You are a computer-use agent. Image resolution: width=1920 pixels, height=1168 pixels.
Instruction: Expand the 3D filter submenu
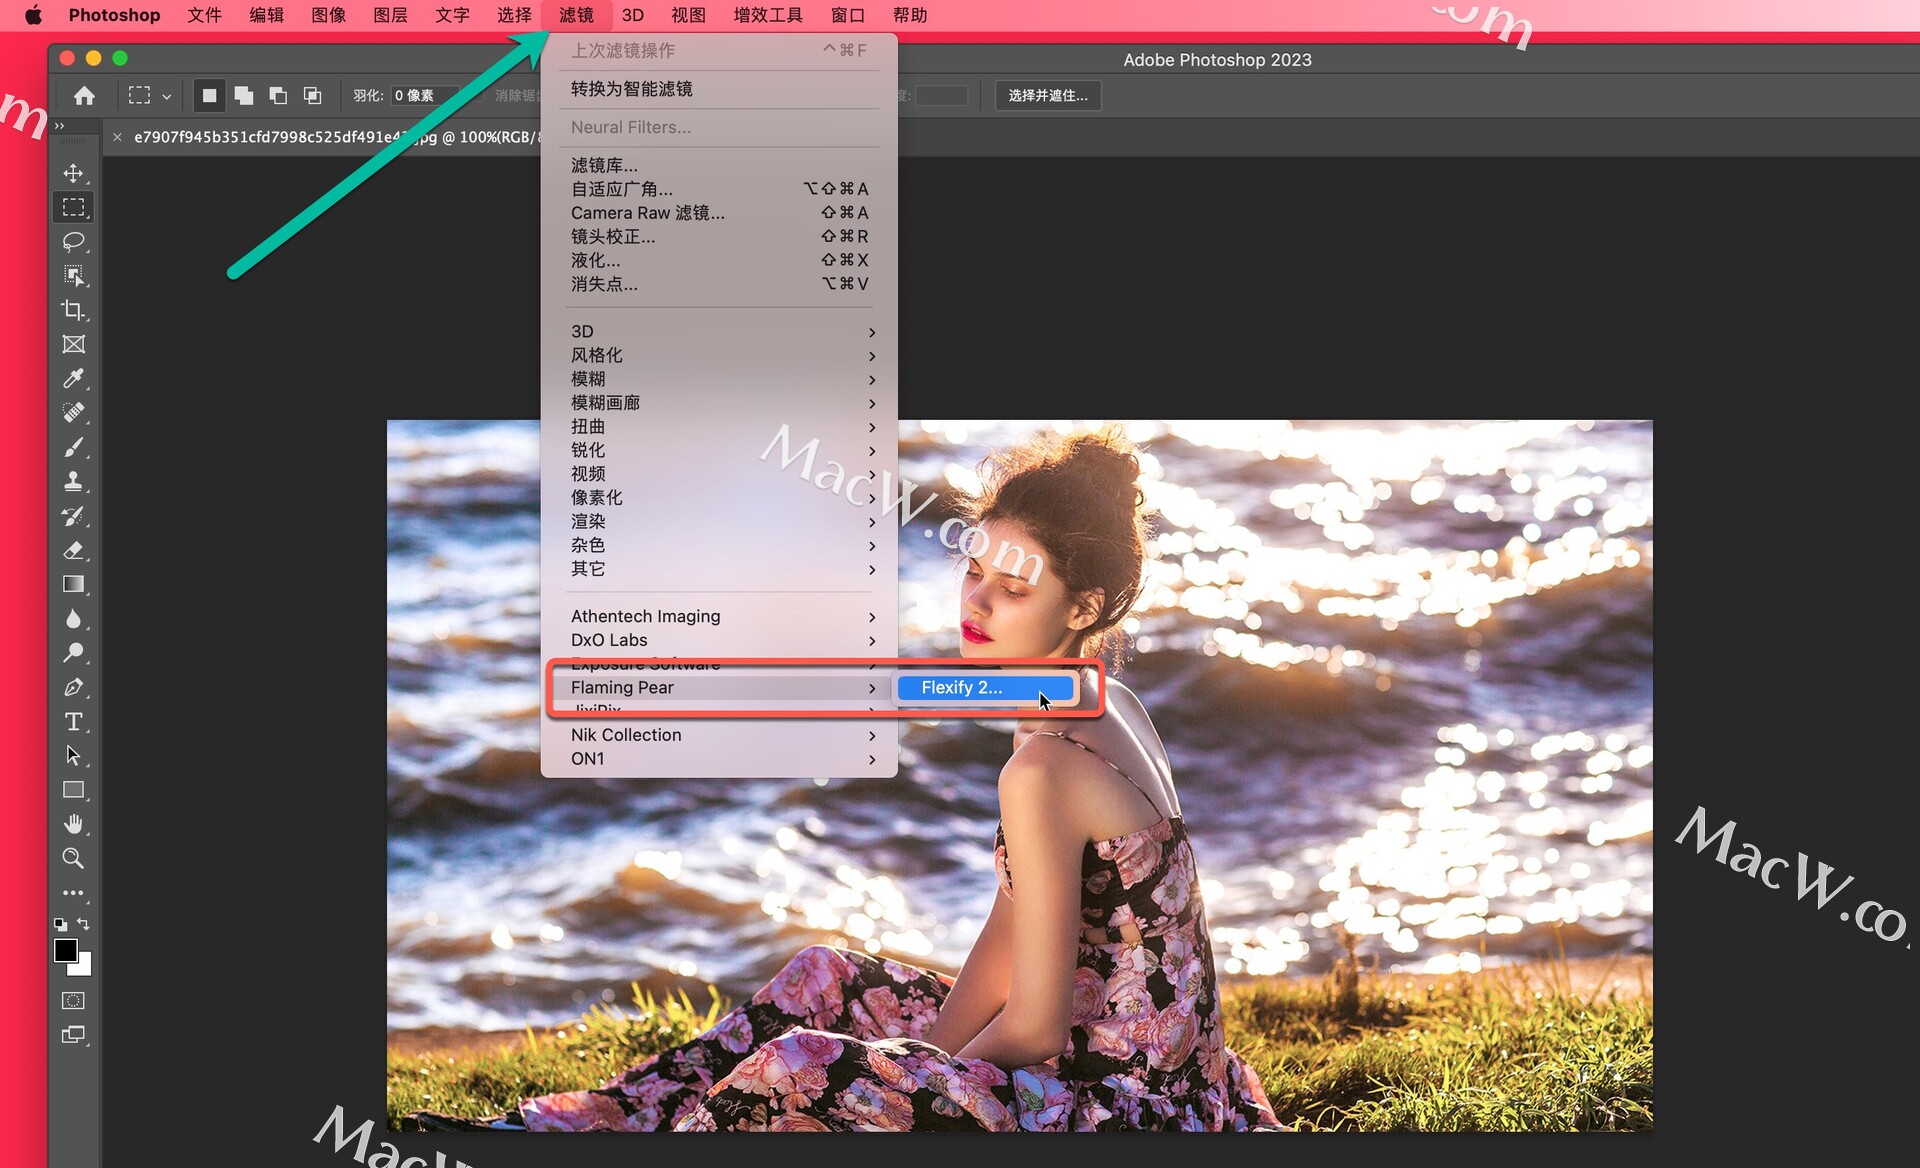click(x=719, y=331)
